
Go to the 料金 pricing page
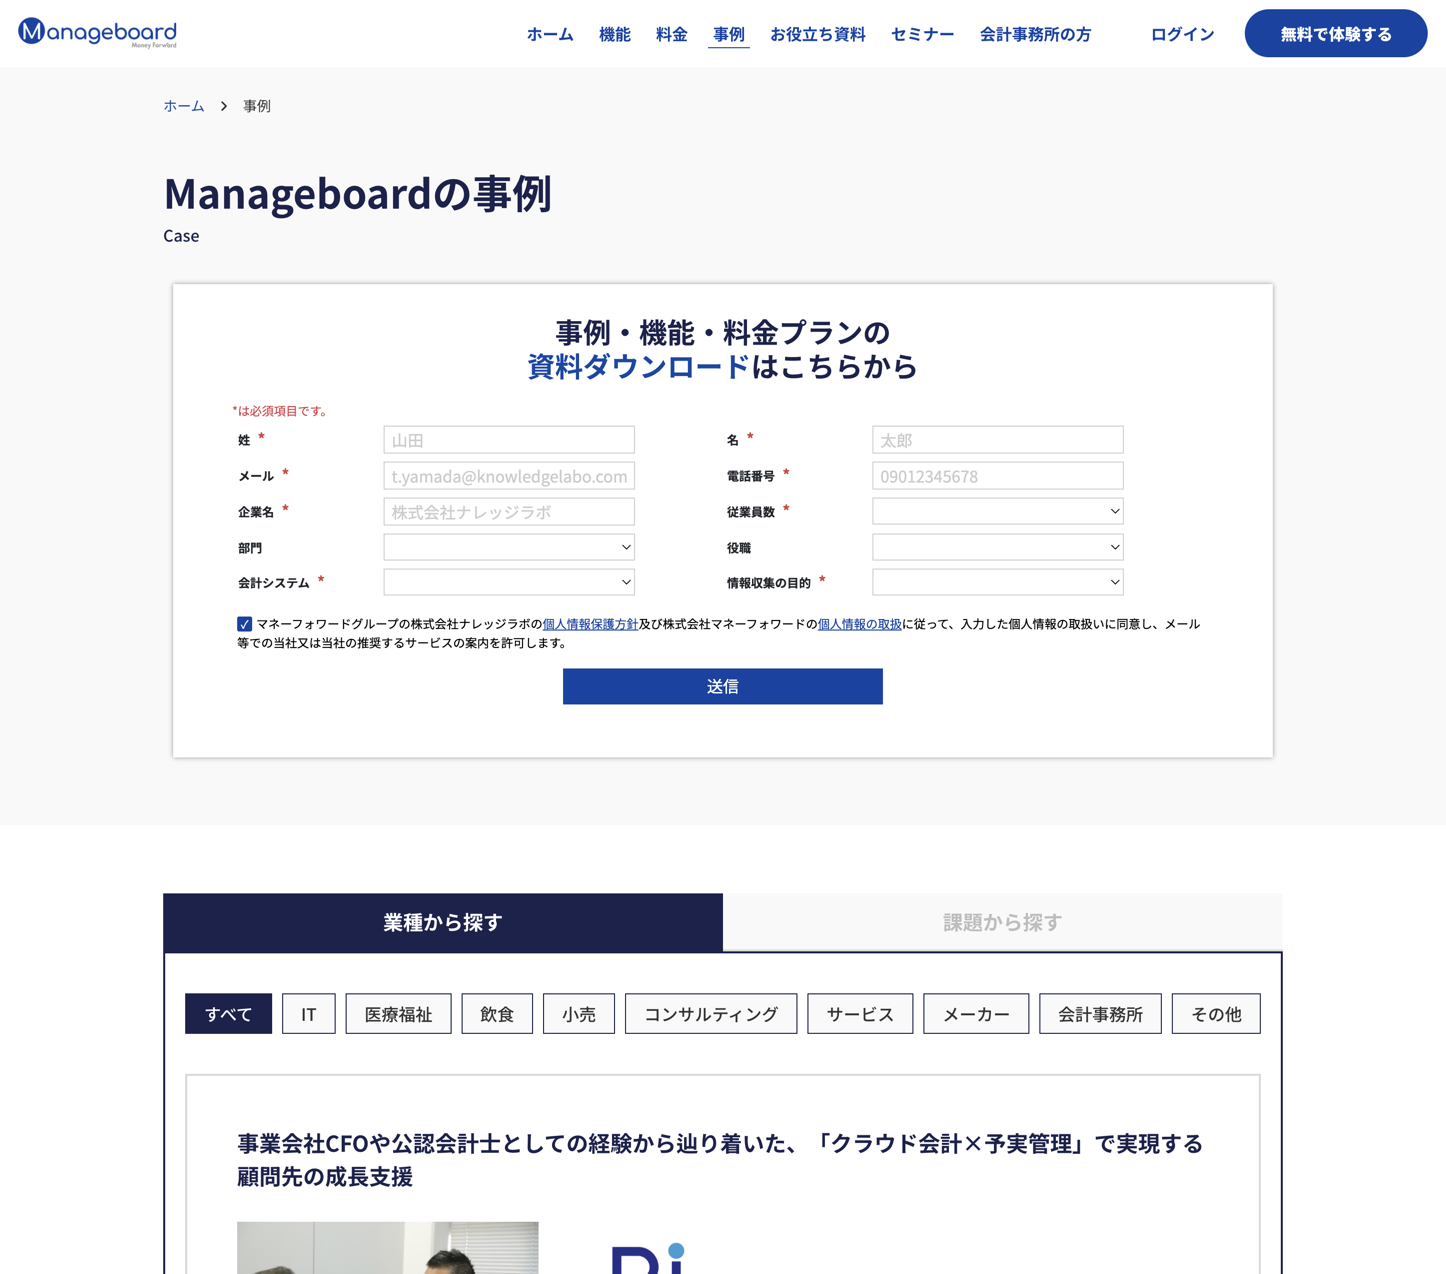tap(671, 34)
